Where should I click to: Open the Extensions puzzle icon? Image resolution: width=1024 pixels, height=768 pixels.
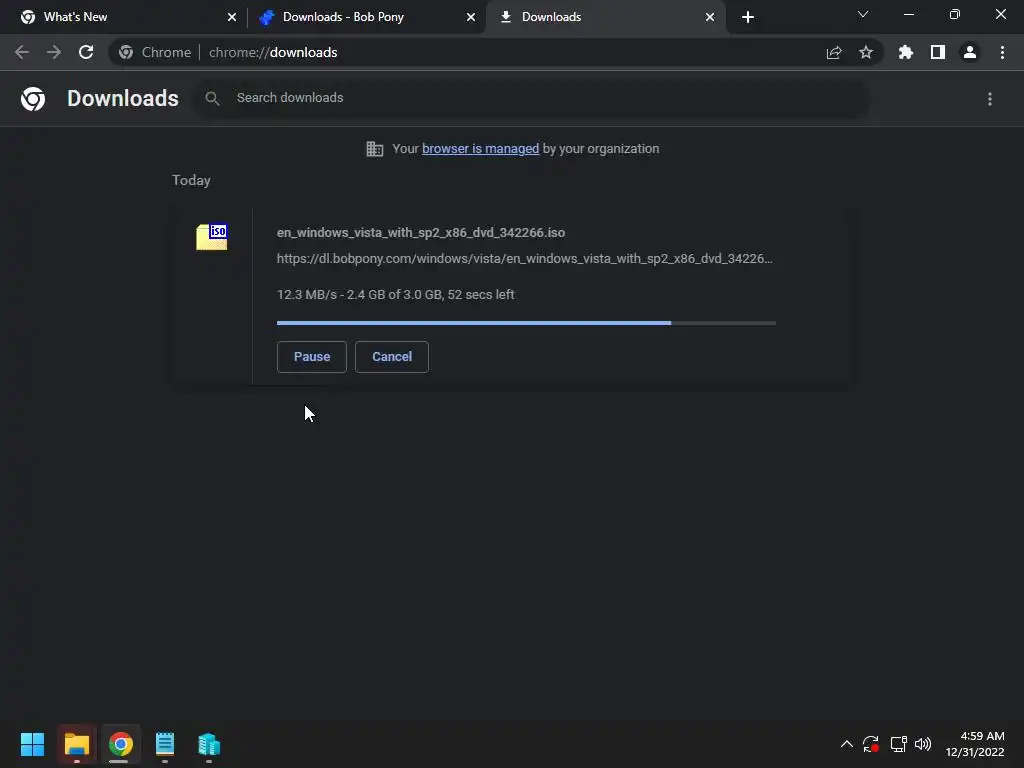(906, 52)
